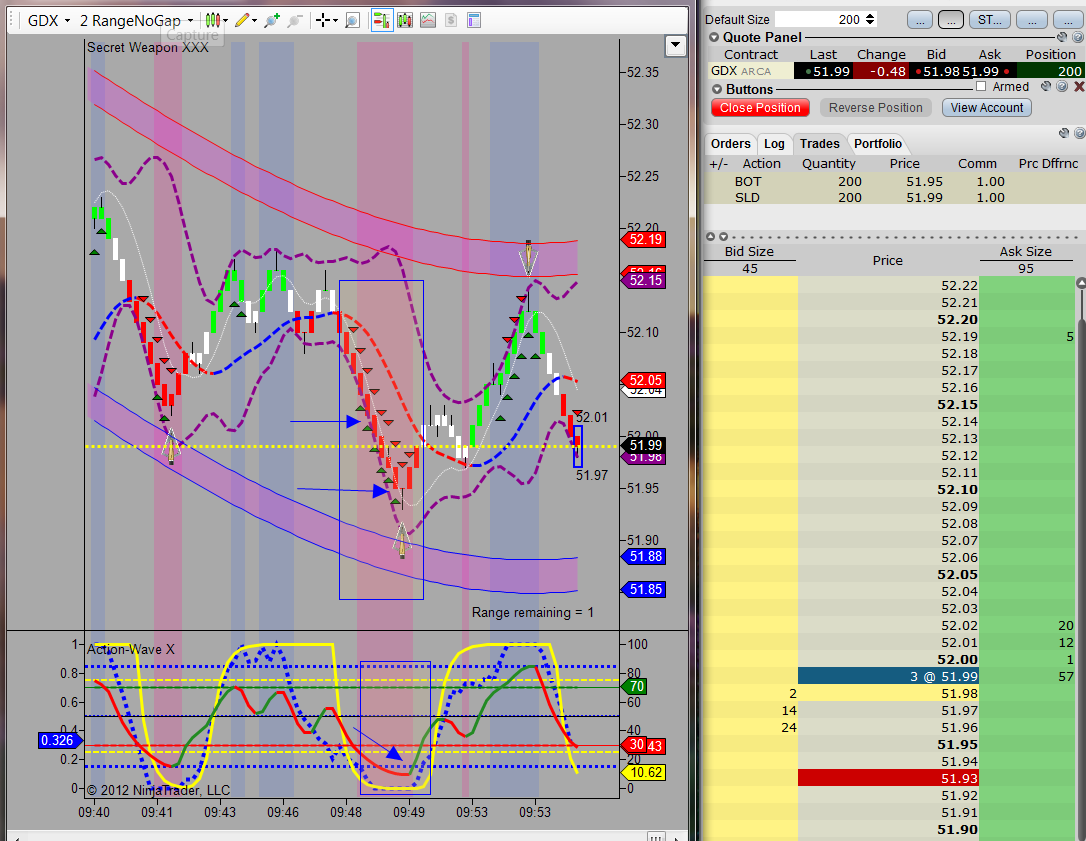Click Buttons panel help question icon
This screenshot has width=1086, height=841.
tap(1062, 87)
